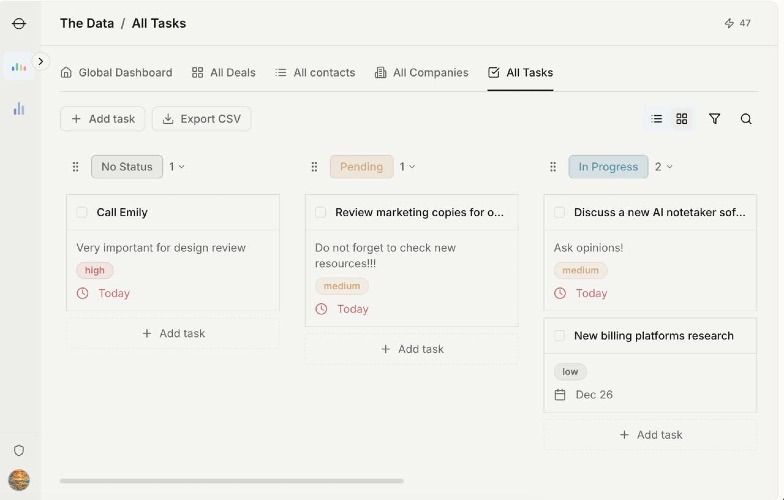This screenshot has height=500, width=784.
Task: Click the high priority tag on Call Emily
Action: point(94,270)
